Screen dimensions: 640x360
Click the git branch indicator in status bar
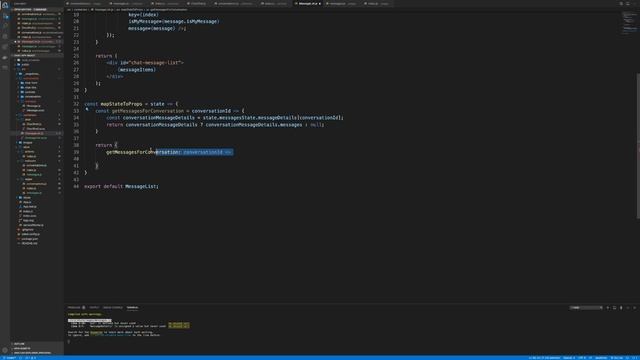(x=10, y=358)
